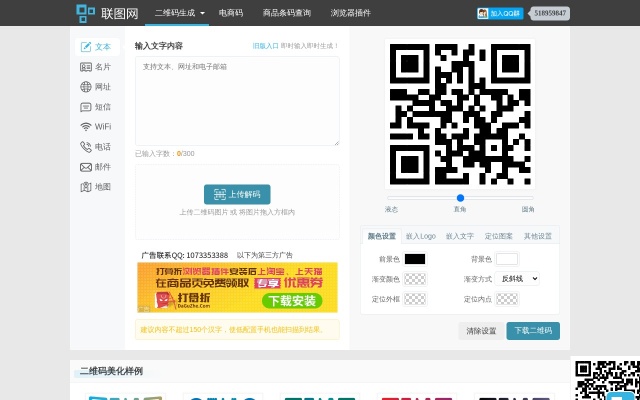Screen dimensions: 640x400
Task: Open the 定位图案 settings tab
Action: 499,236
